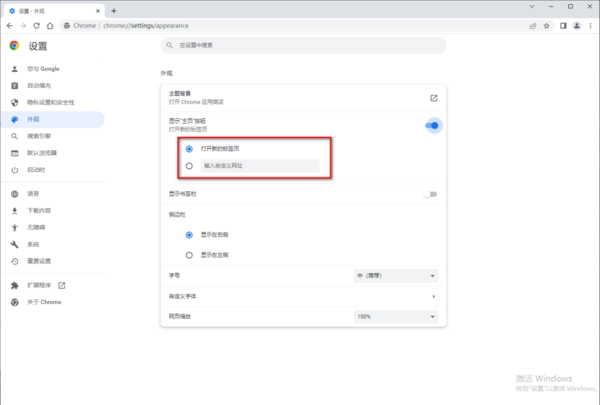
Task: Click the Chrome logo next to 设置
Action: click(x=15, y=46)
